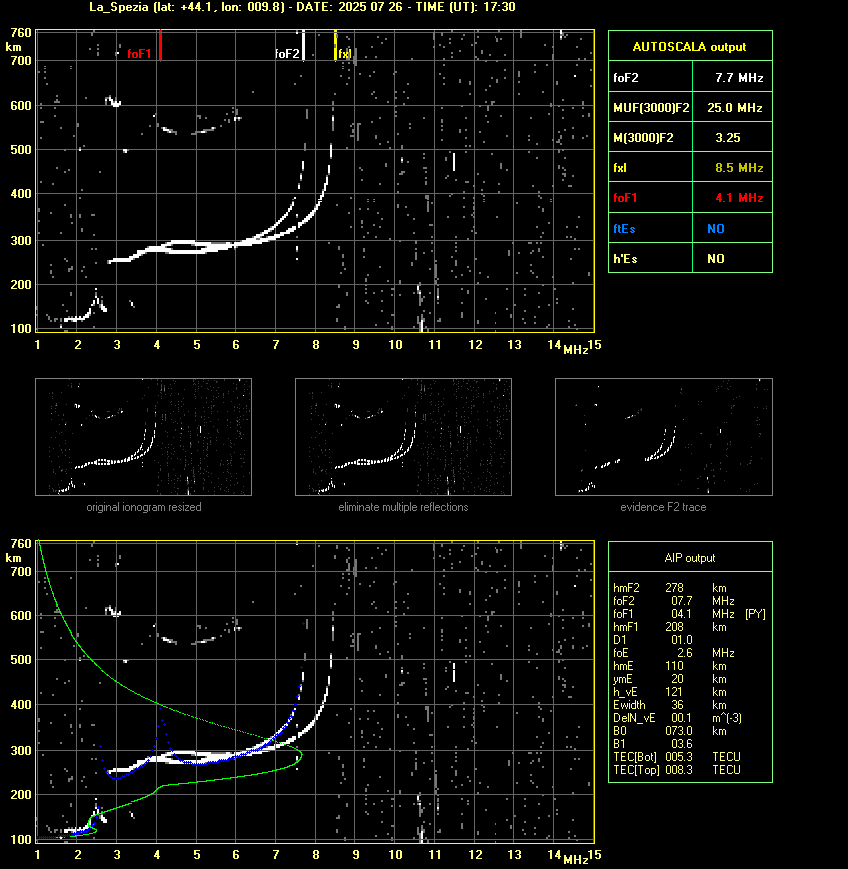Open the 'original ionogram resized' thumbnail
Viewport: 848px width, 869px height.
tap(144, 437)
